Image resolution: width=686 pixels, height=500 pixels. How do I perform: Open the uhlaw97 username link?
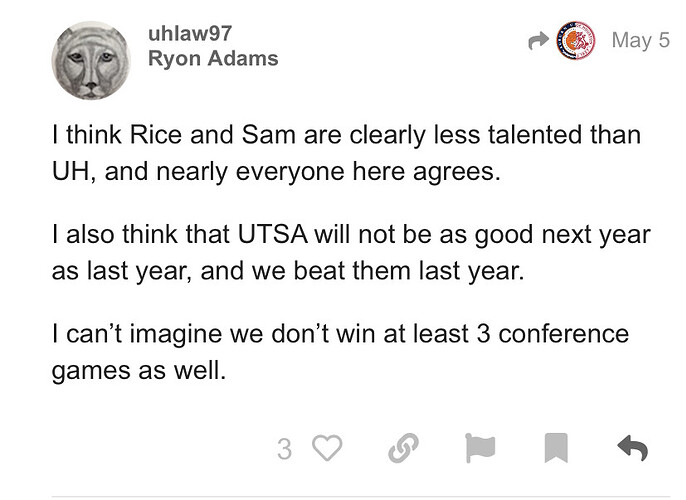tap(190, 34)
